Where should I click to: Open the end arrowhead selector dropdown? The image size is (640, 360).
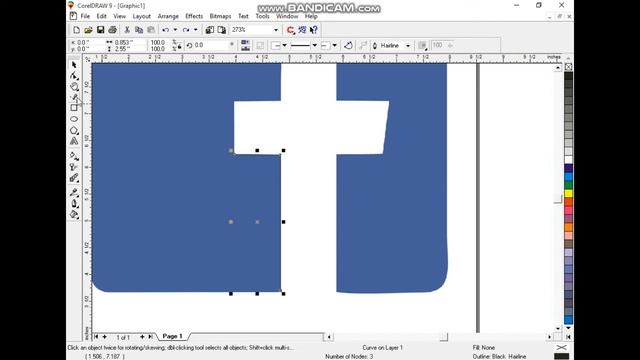click(x=335, y=45)
